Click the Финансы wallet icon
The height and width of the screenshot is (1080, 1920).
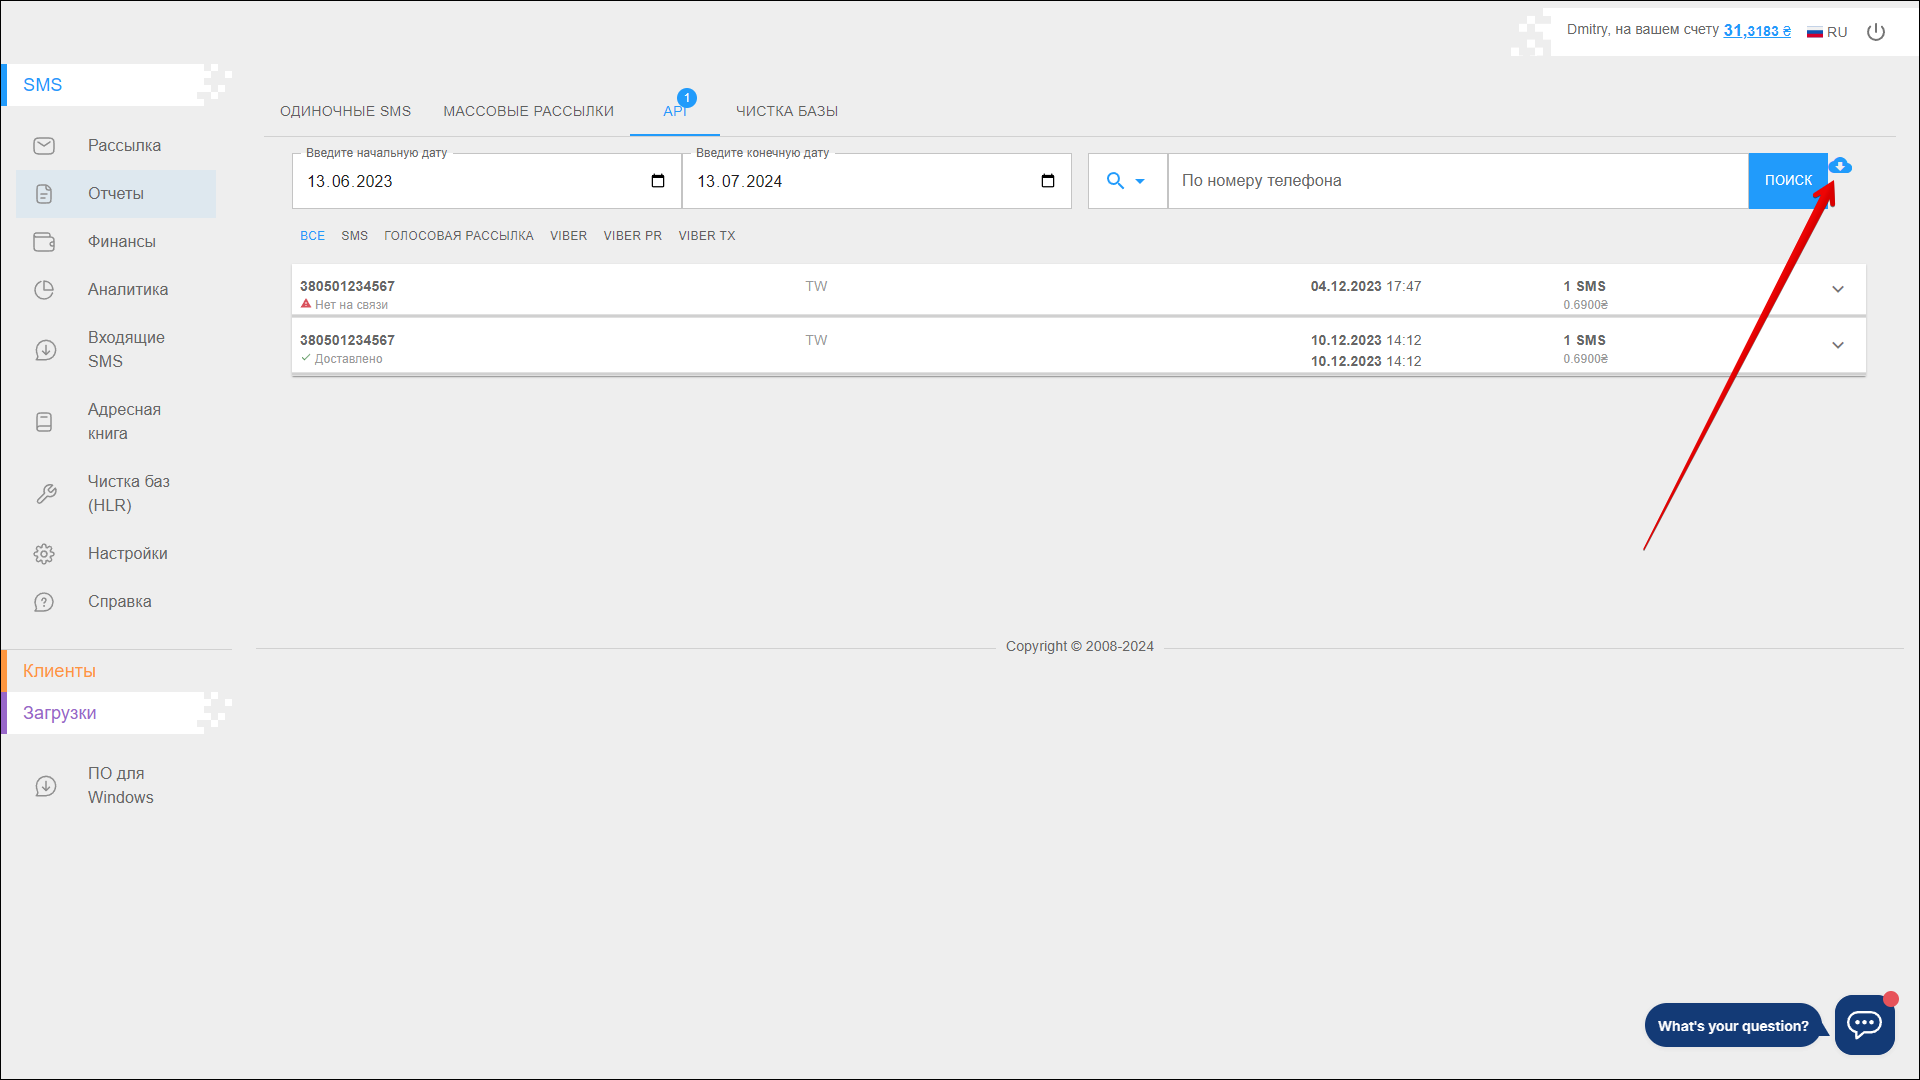click(x=44, y=242)
